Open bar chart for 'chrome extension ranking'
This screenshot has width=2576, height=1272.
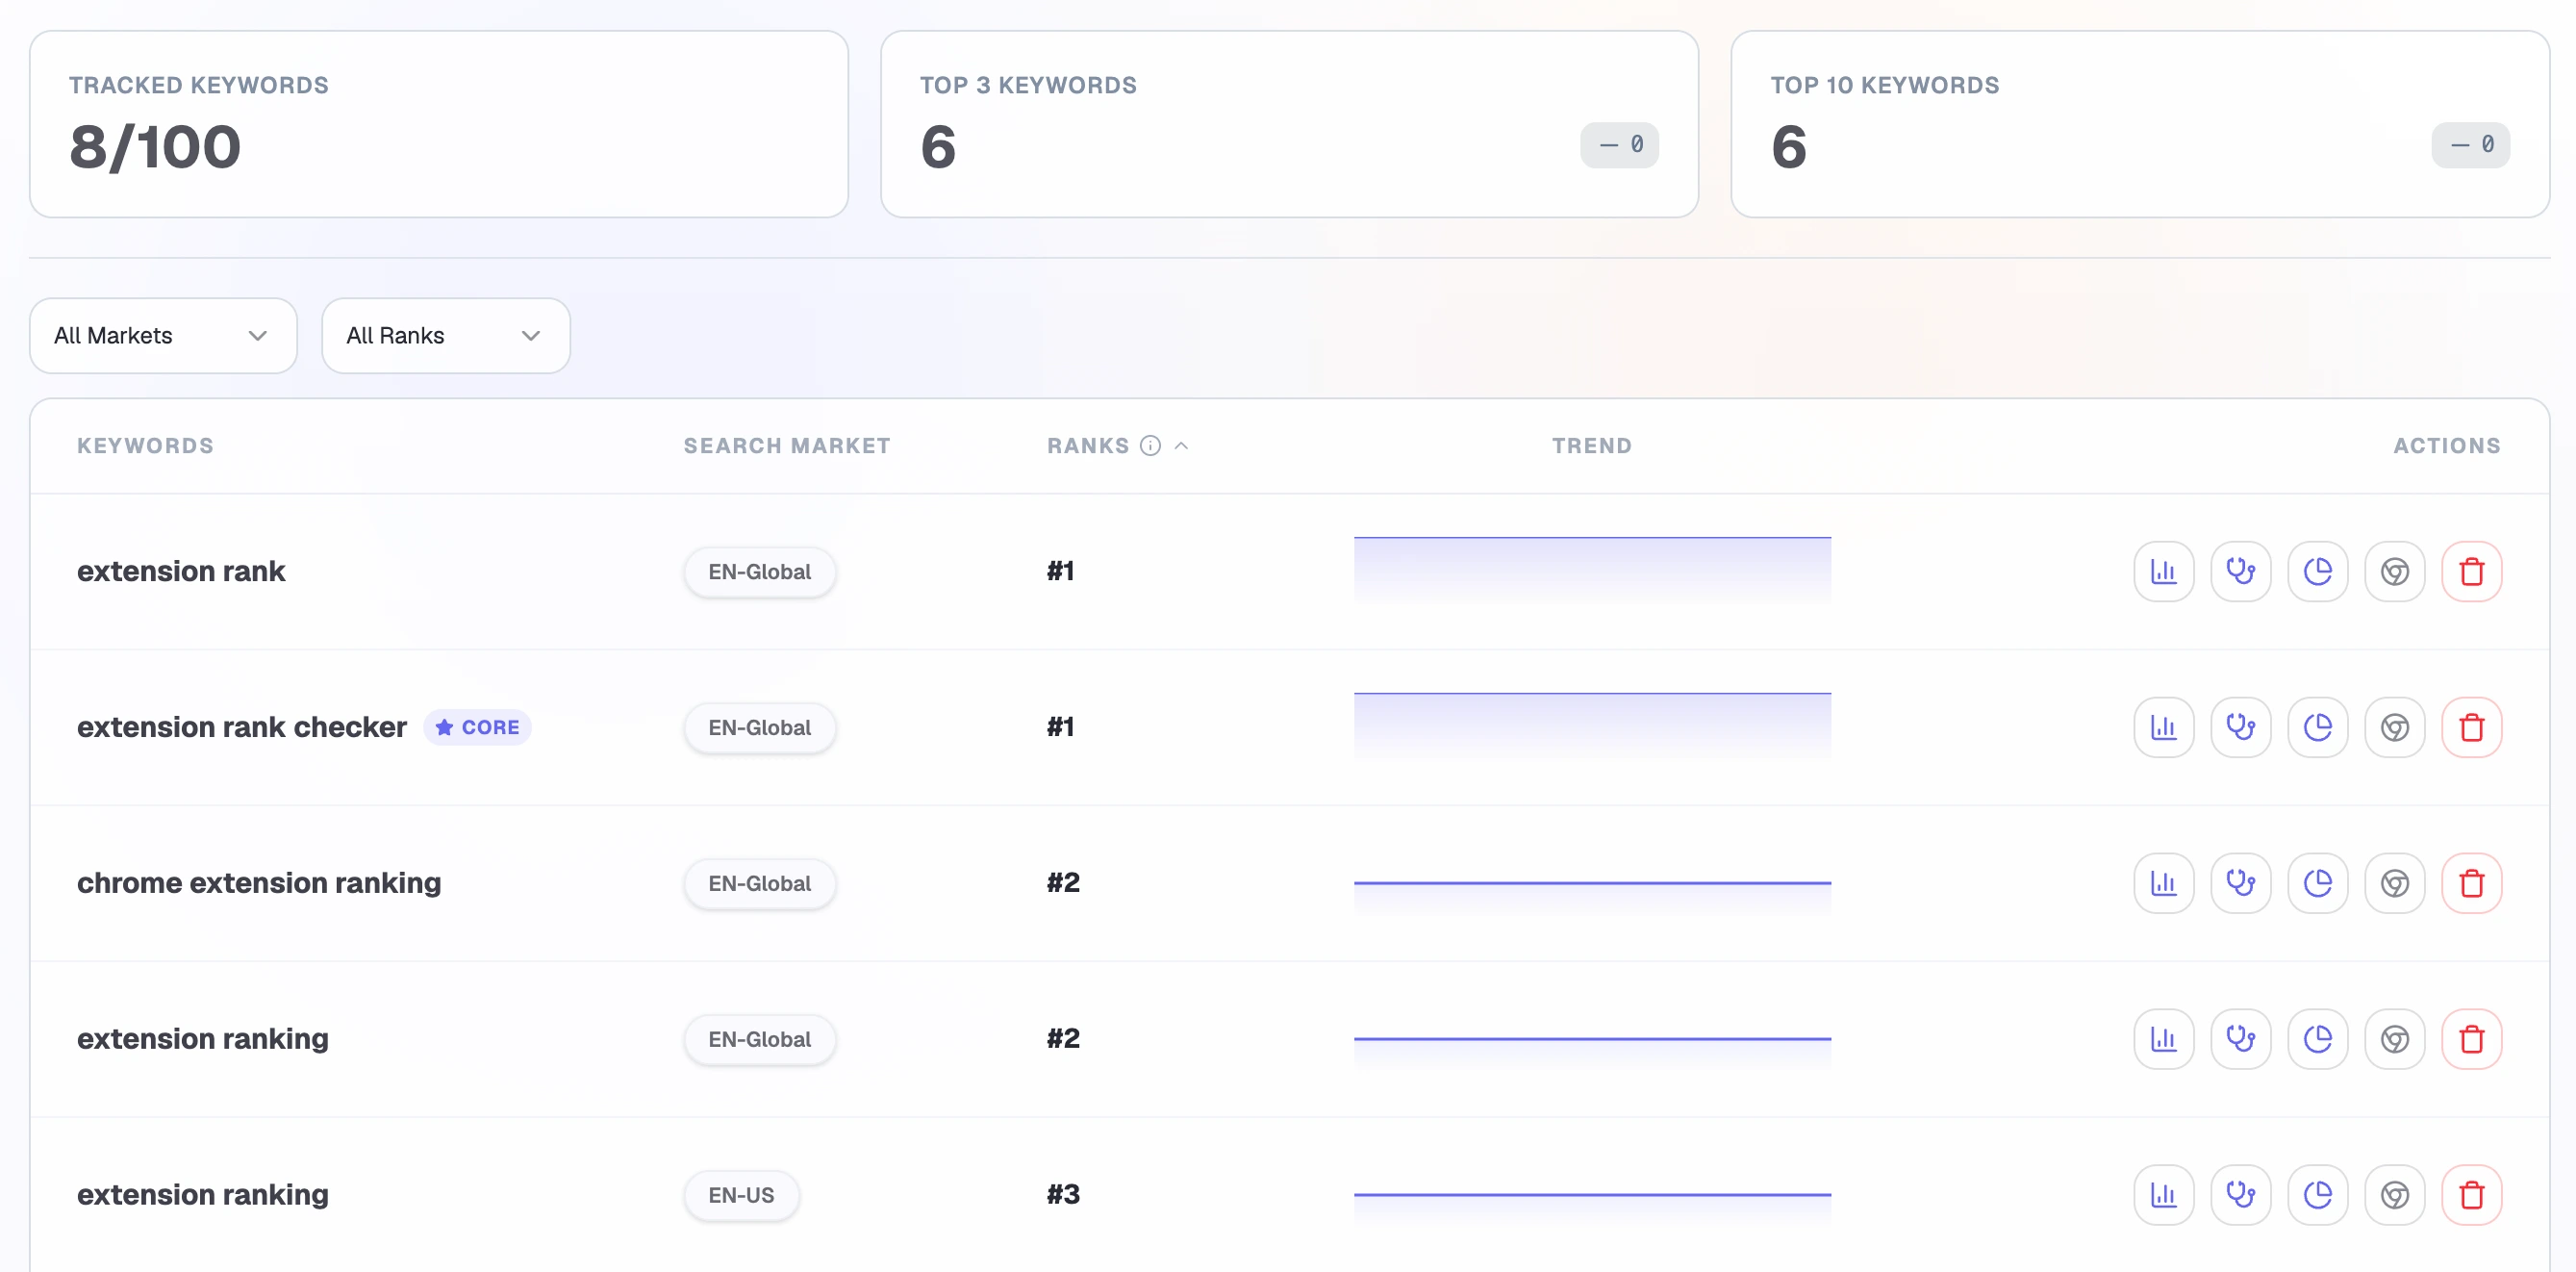(2163, 883)
